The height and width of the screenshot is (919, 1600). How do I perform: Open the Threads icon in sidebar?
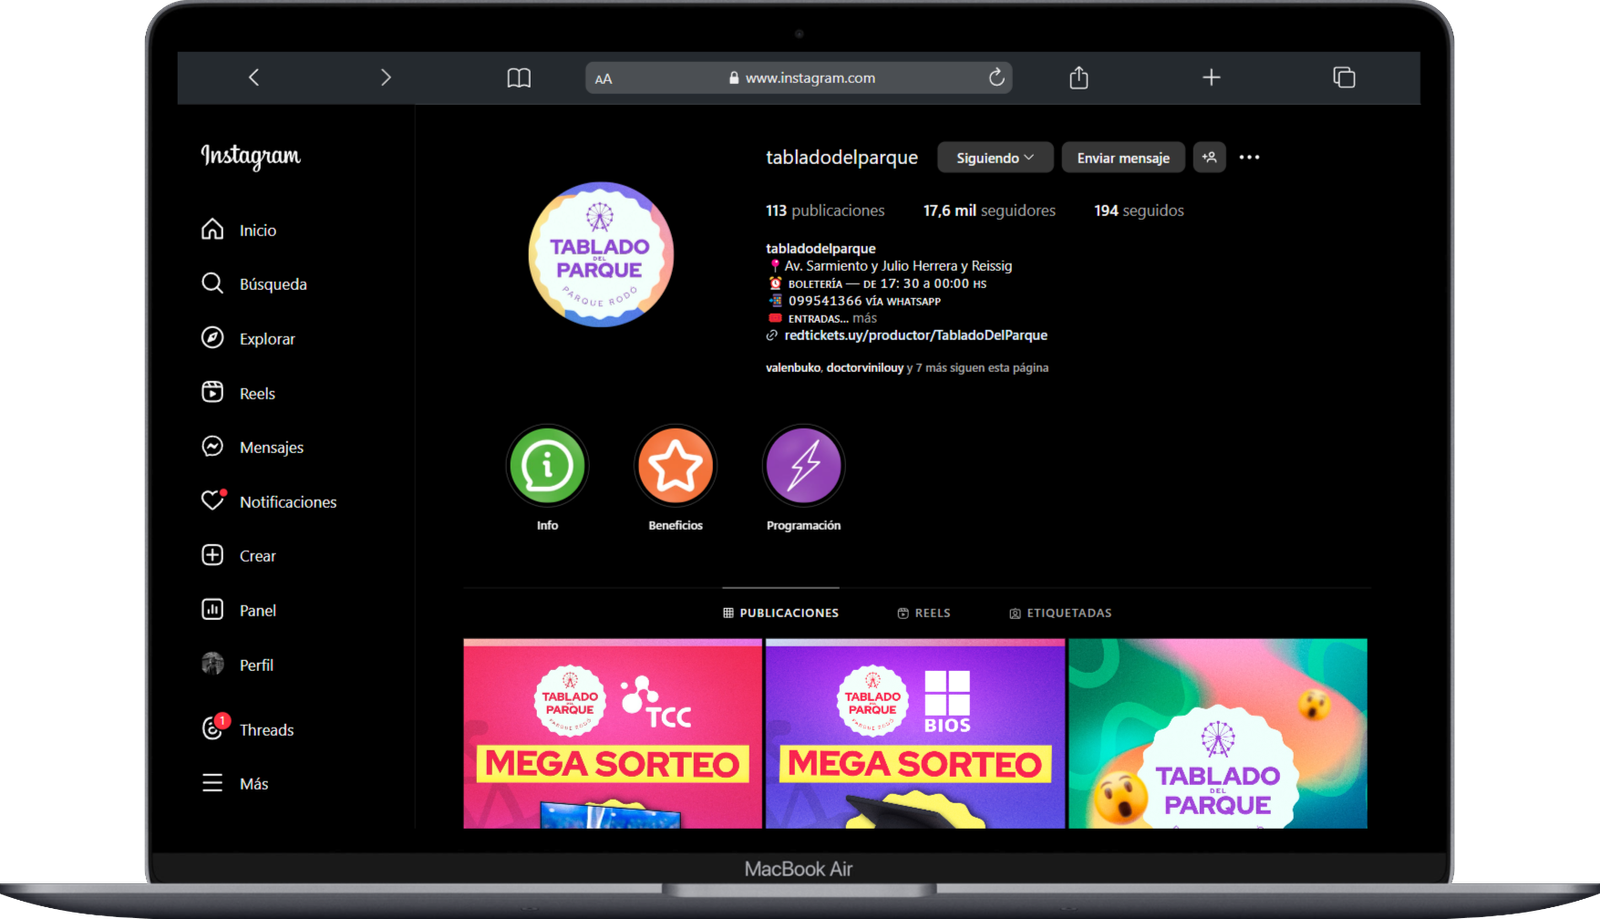(x=212, y=729)
